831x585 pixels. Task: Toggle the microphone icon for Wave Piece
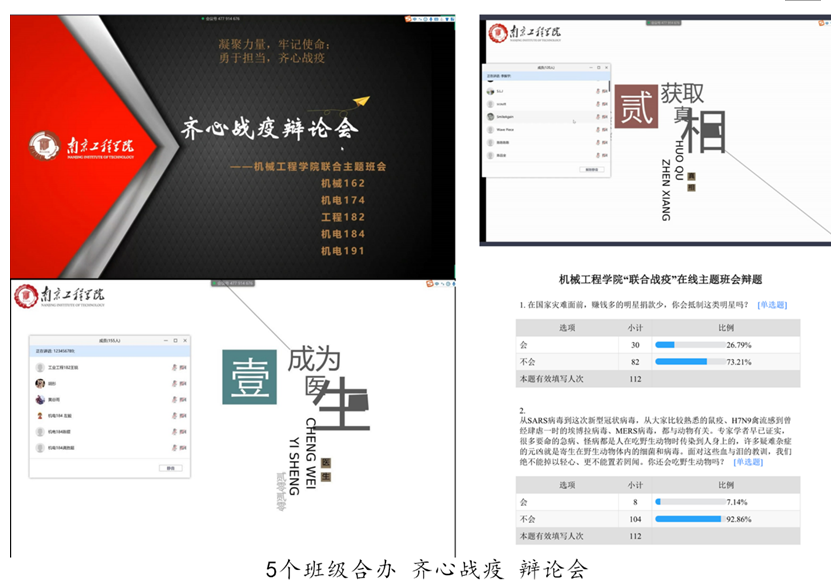pos(596,130)
